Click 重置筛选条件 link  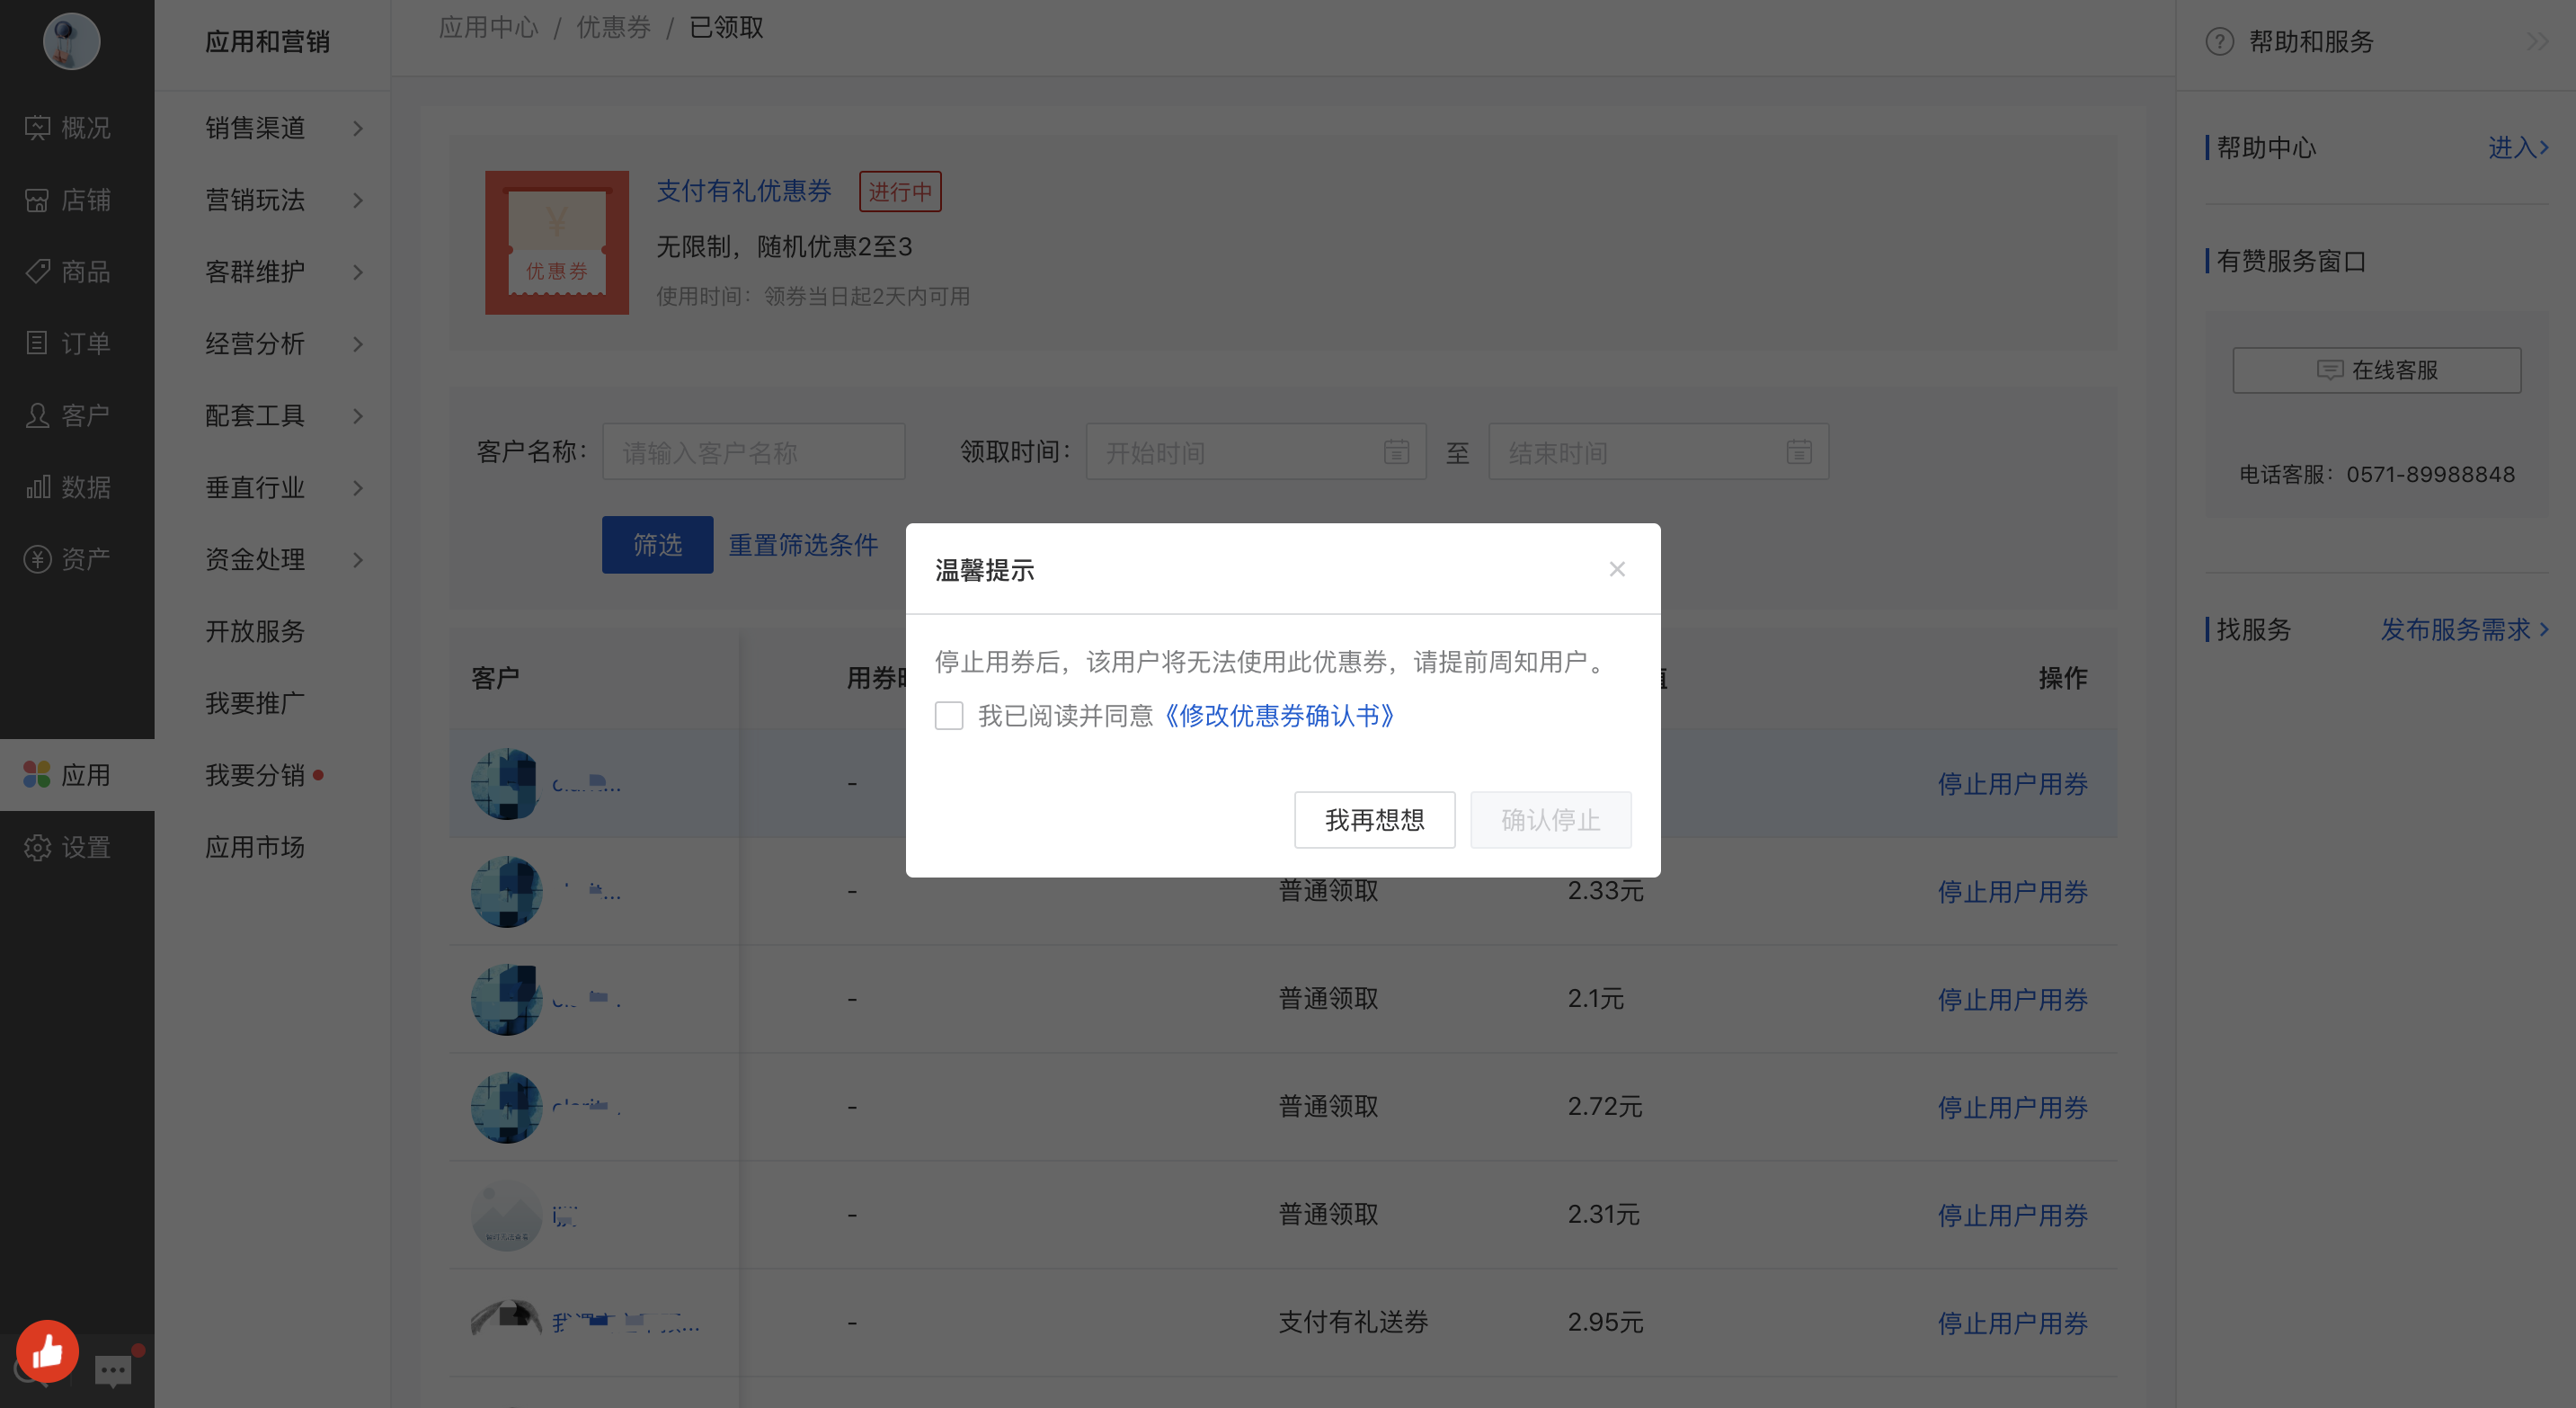click(803, 544)
